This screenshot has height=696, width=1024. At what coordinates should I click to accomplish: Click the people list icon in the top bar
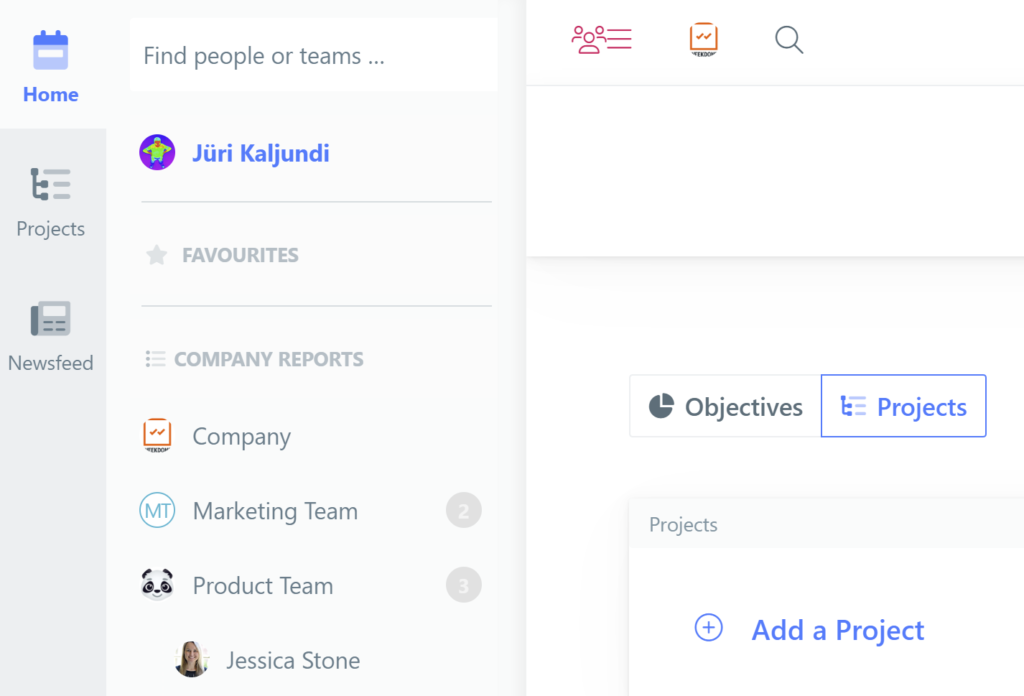point(601,39)
